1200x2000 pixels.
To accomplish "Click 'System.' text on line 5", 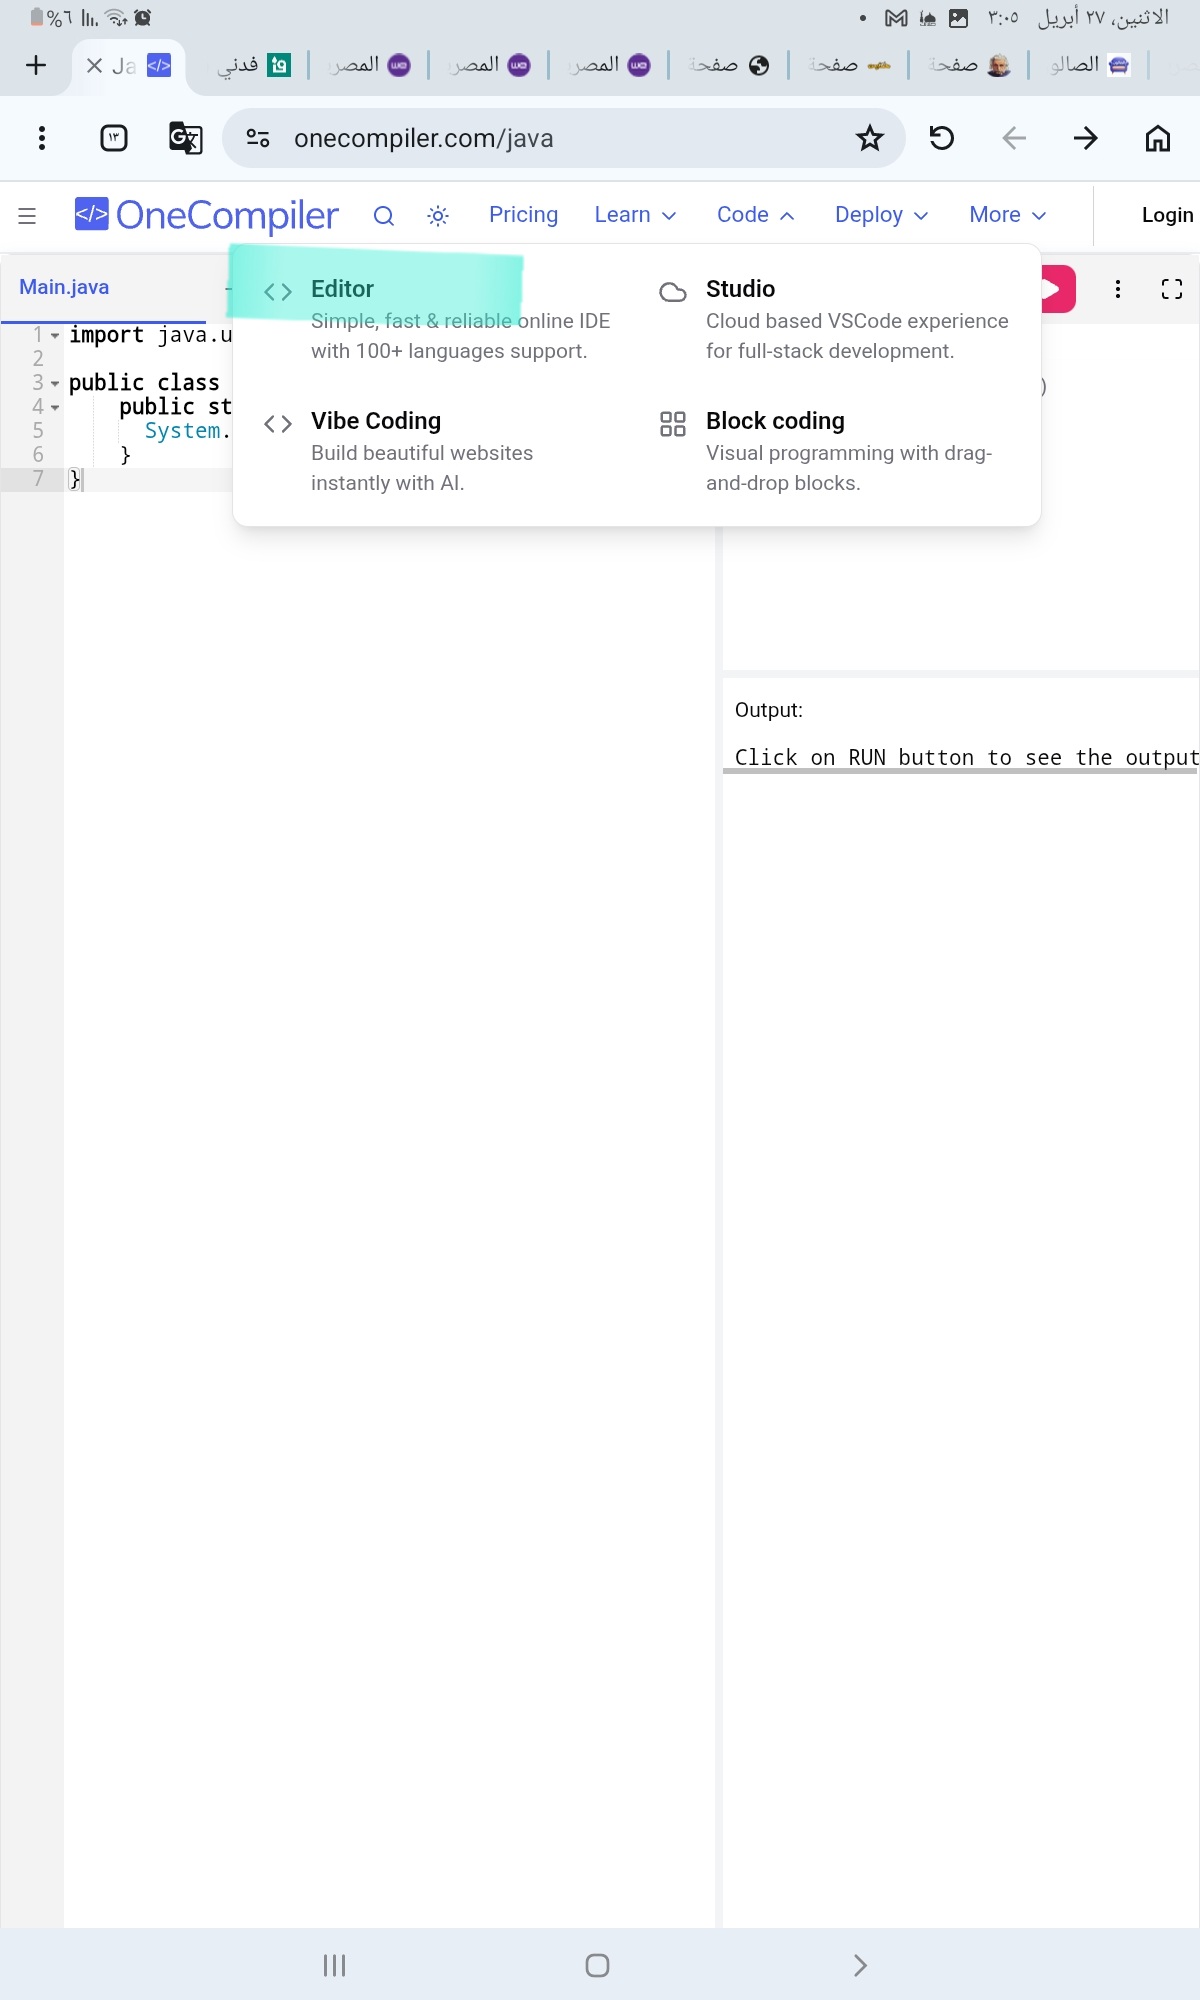I will point(188,431).
